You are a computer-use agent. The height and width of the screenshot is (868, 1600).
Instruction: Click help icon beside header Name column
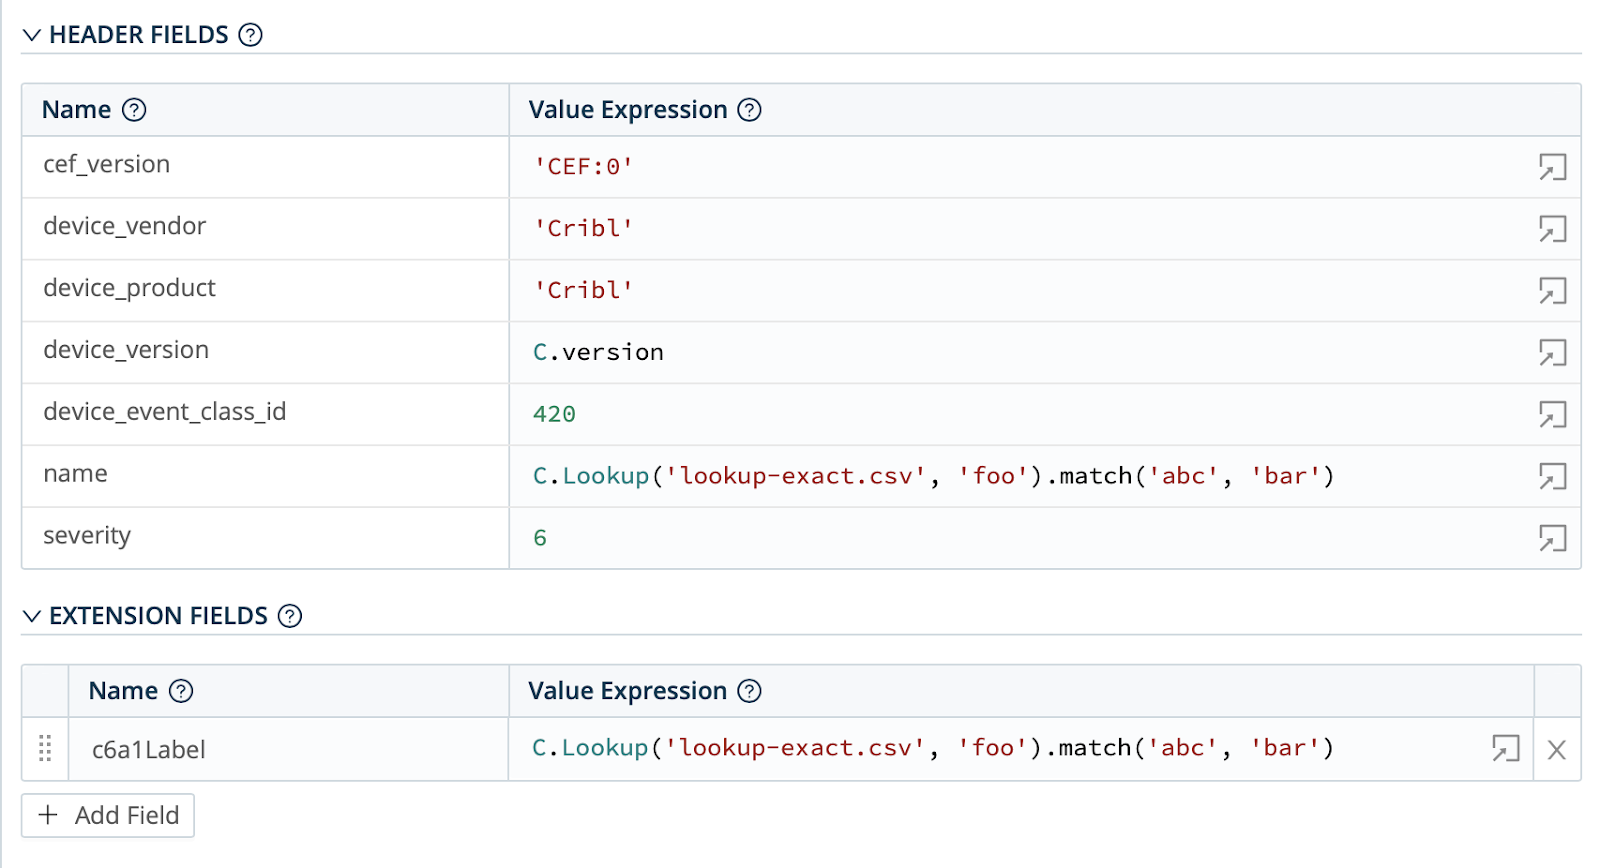(x=134, y=110)
